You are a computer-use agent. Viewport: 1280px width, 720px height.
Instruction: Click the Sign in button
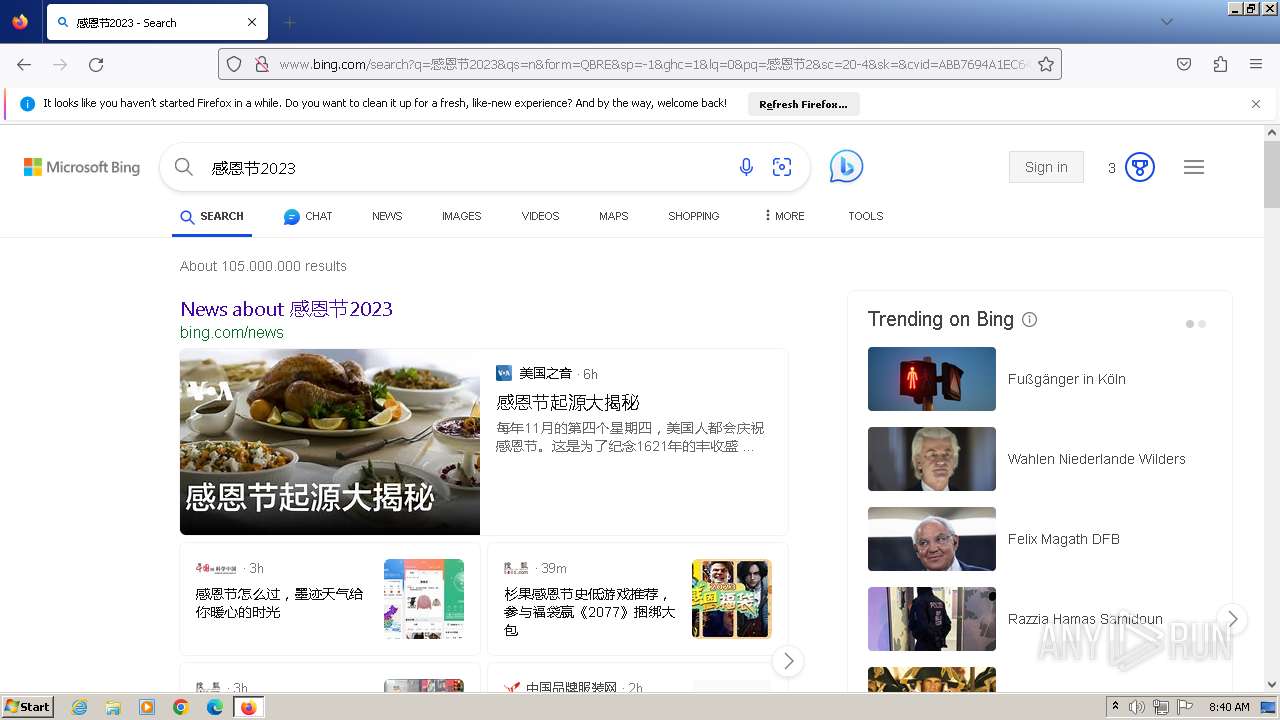(x=1046, y=167)
